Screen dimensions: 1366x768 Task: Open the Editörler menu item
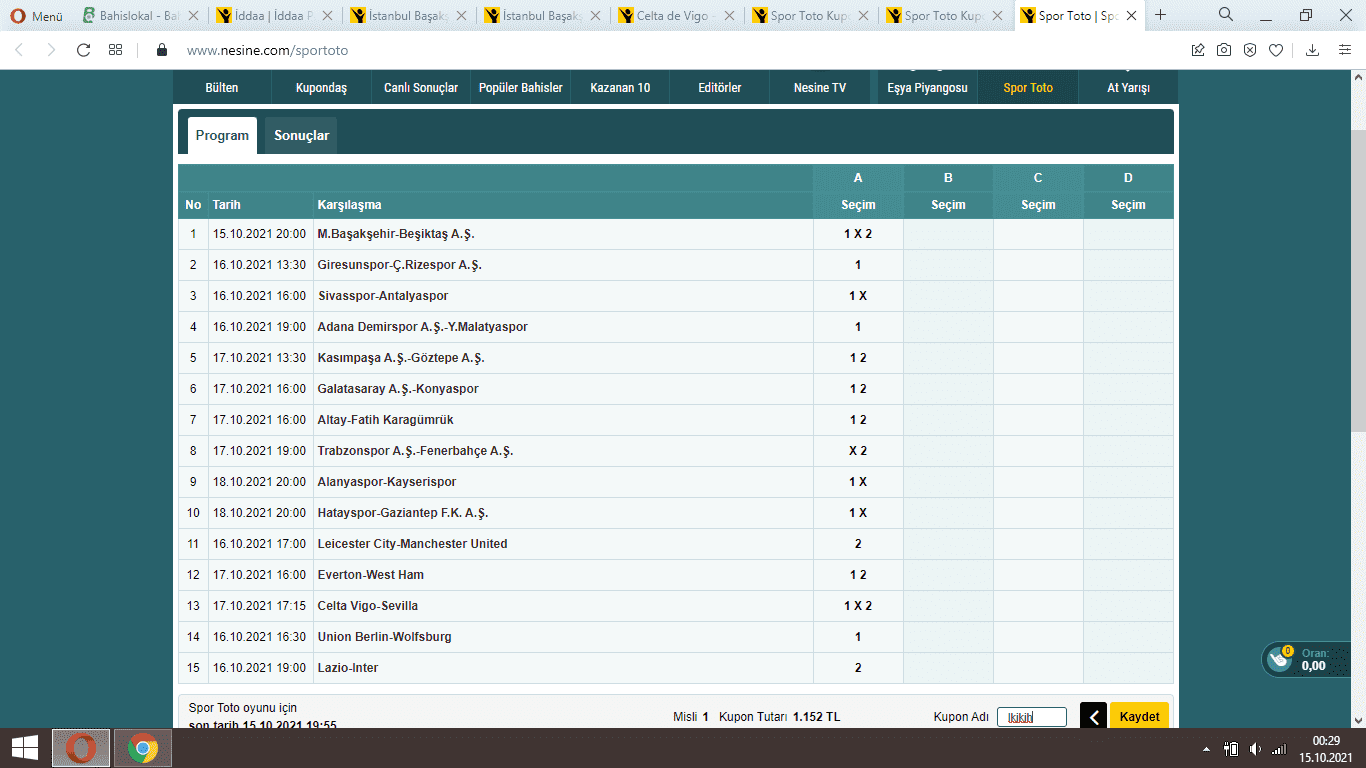pyautogui.click(x=720, y=88)
